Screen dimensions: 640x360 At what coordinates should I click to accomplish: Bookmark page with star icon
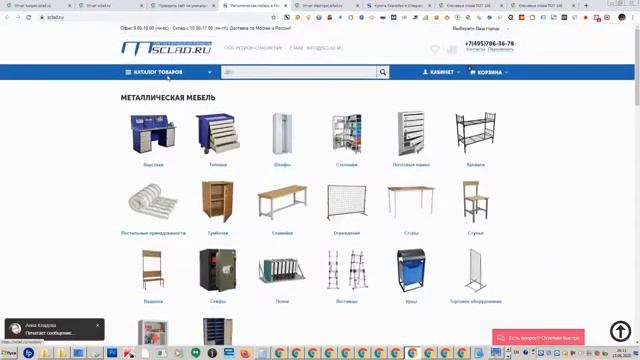274,18
